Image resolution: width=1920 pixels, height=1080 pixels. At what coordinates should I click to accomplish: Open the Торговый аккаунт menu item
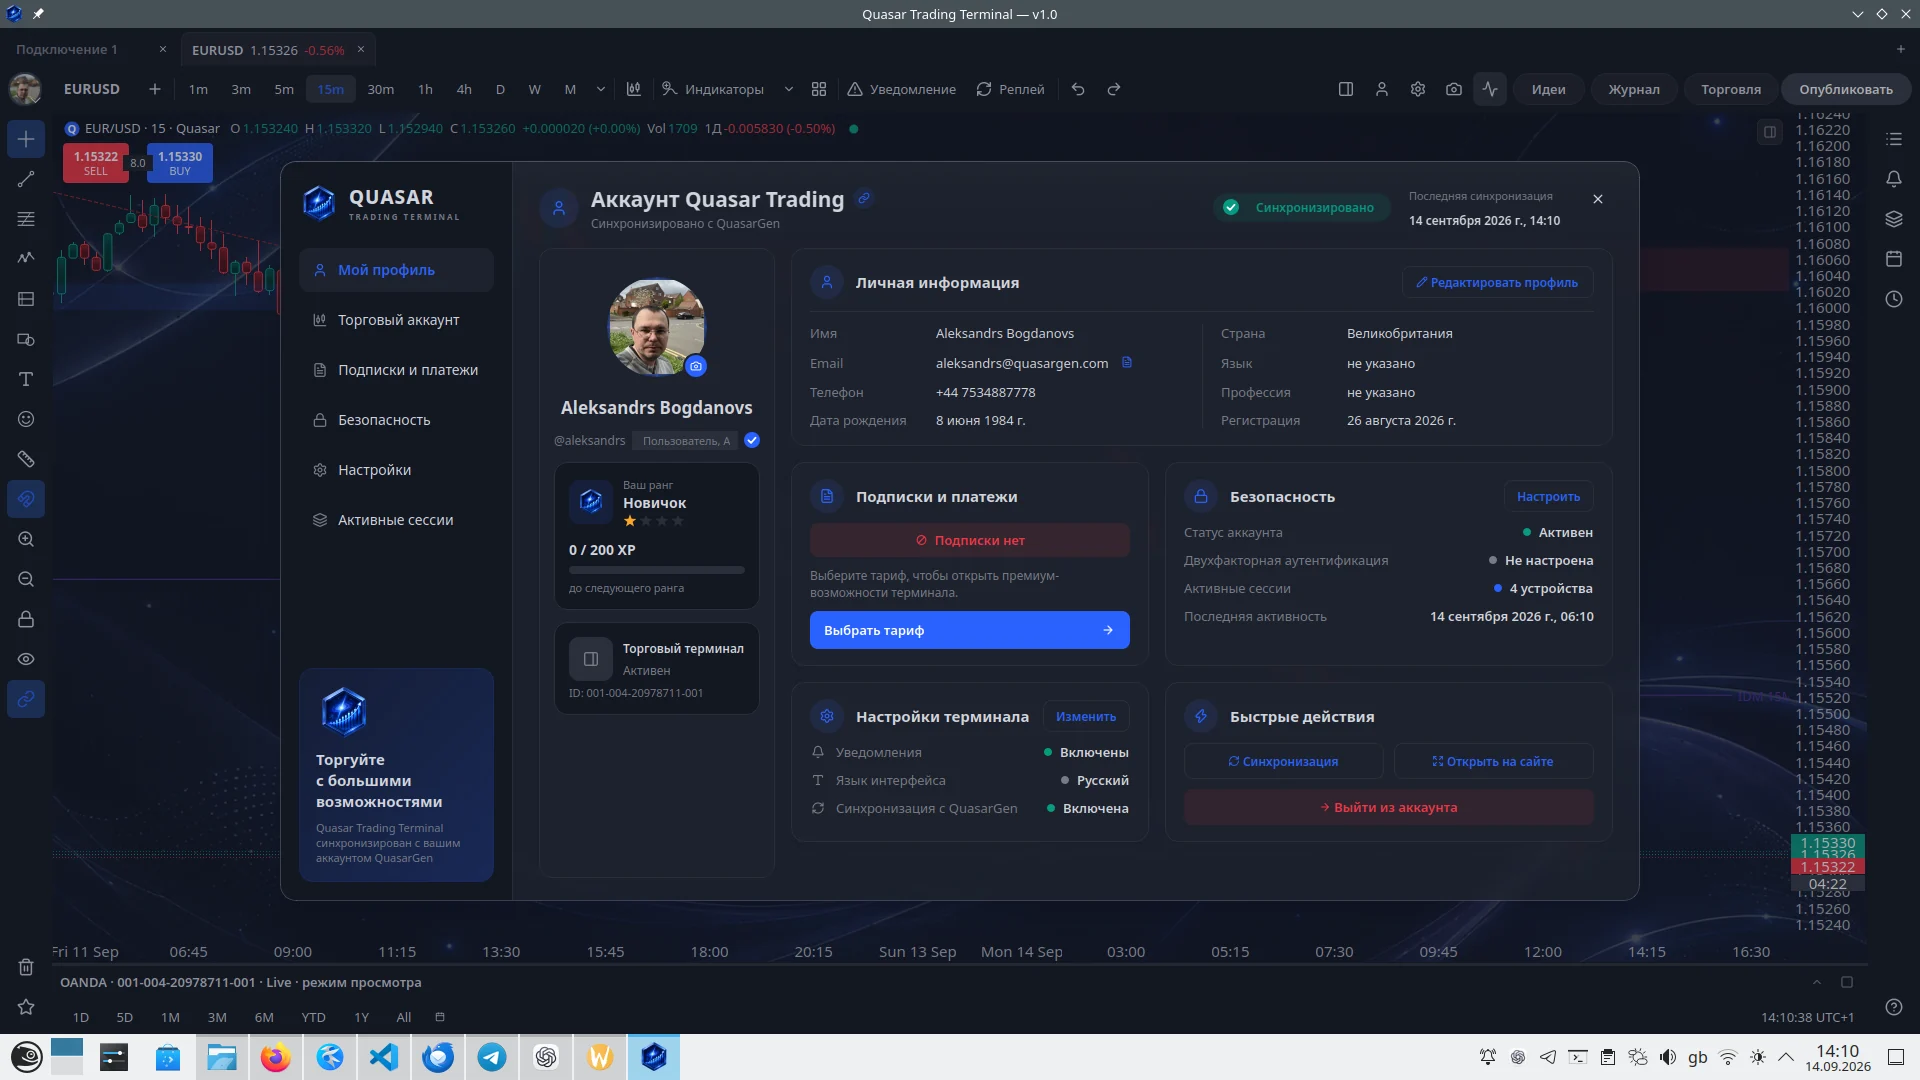coord(396,320)
